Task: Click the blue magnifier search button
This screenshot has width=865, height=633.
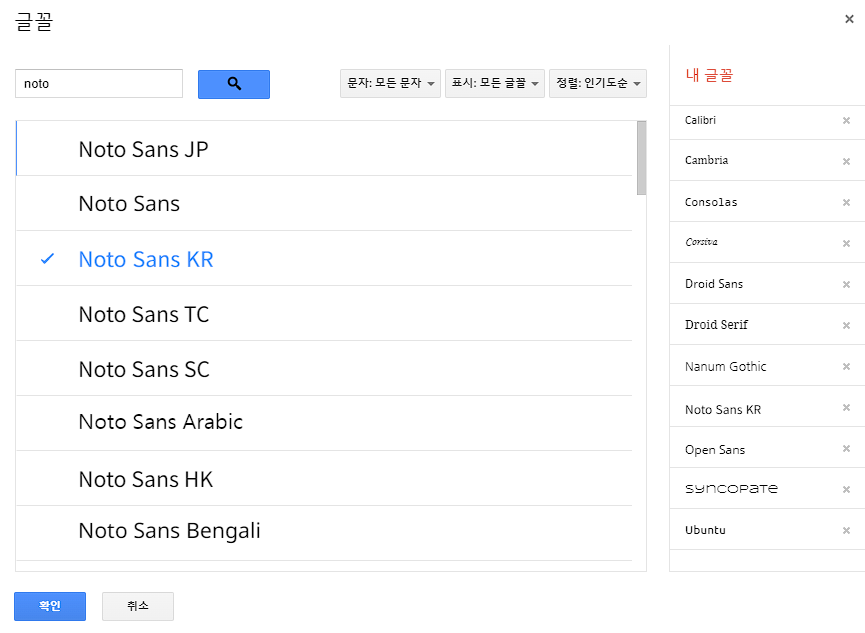Action: pos(234,84)
